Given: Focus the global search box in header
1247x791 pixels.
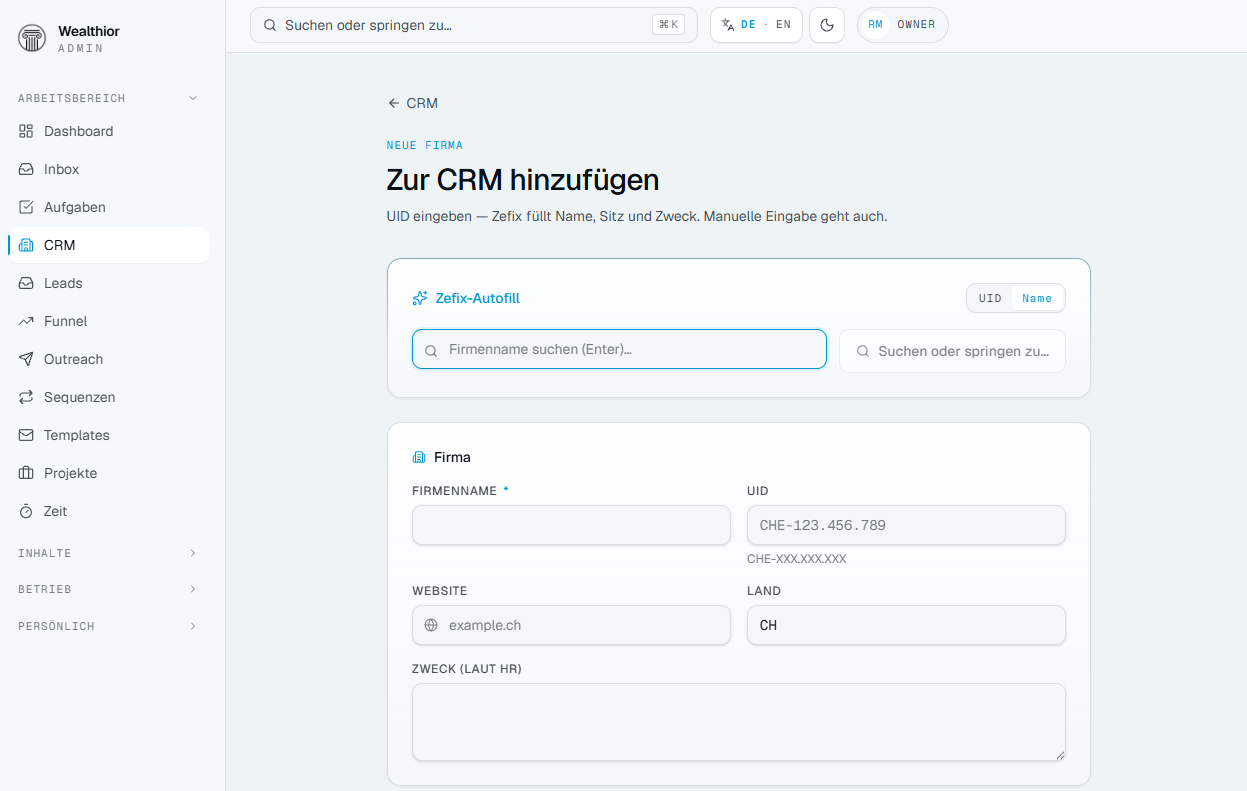Looking at the screenshot, I should [x=474, y=25].
